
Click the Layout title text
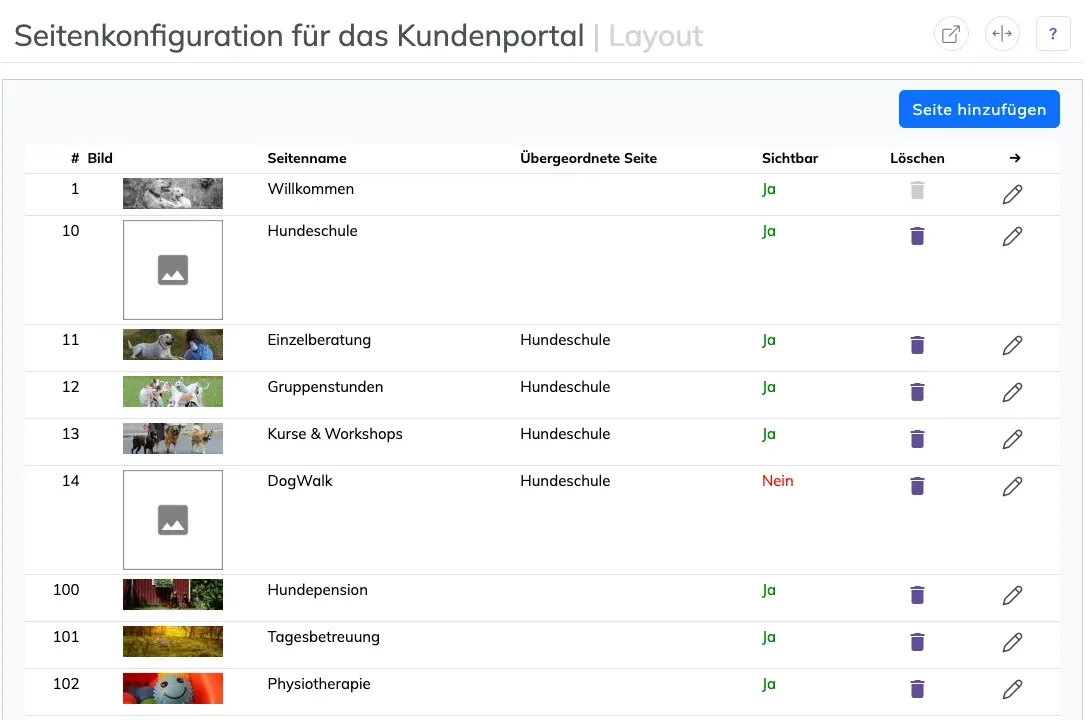click(x=656, y=36)
